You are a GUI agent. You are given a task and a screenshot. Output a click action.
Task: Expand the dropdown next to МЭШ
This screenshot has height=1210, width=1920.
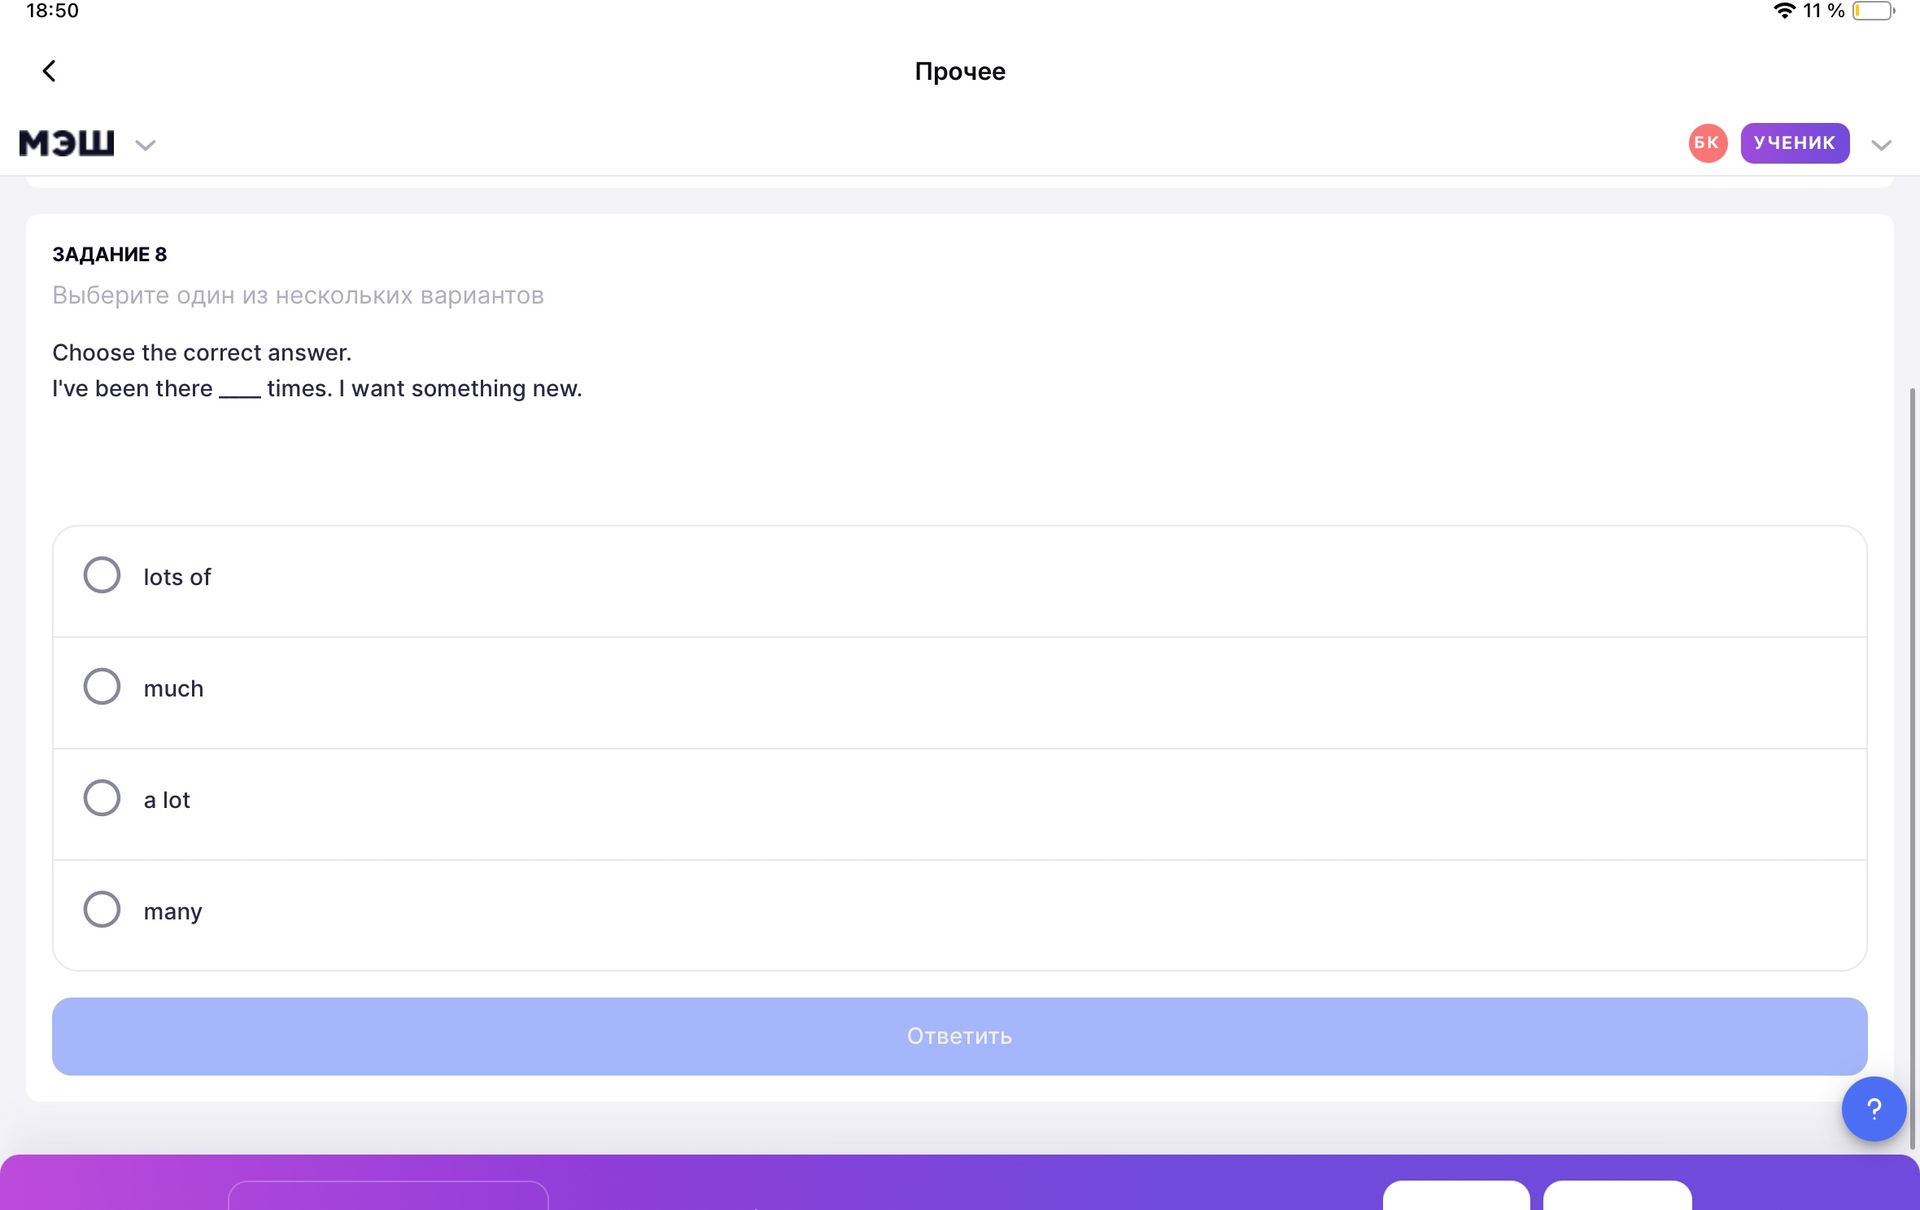[145, 145]
